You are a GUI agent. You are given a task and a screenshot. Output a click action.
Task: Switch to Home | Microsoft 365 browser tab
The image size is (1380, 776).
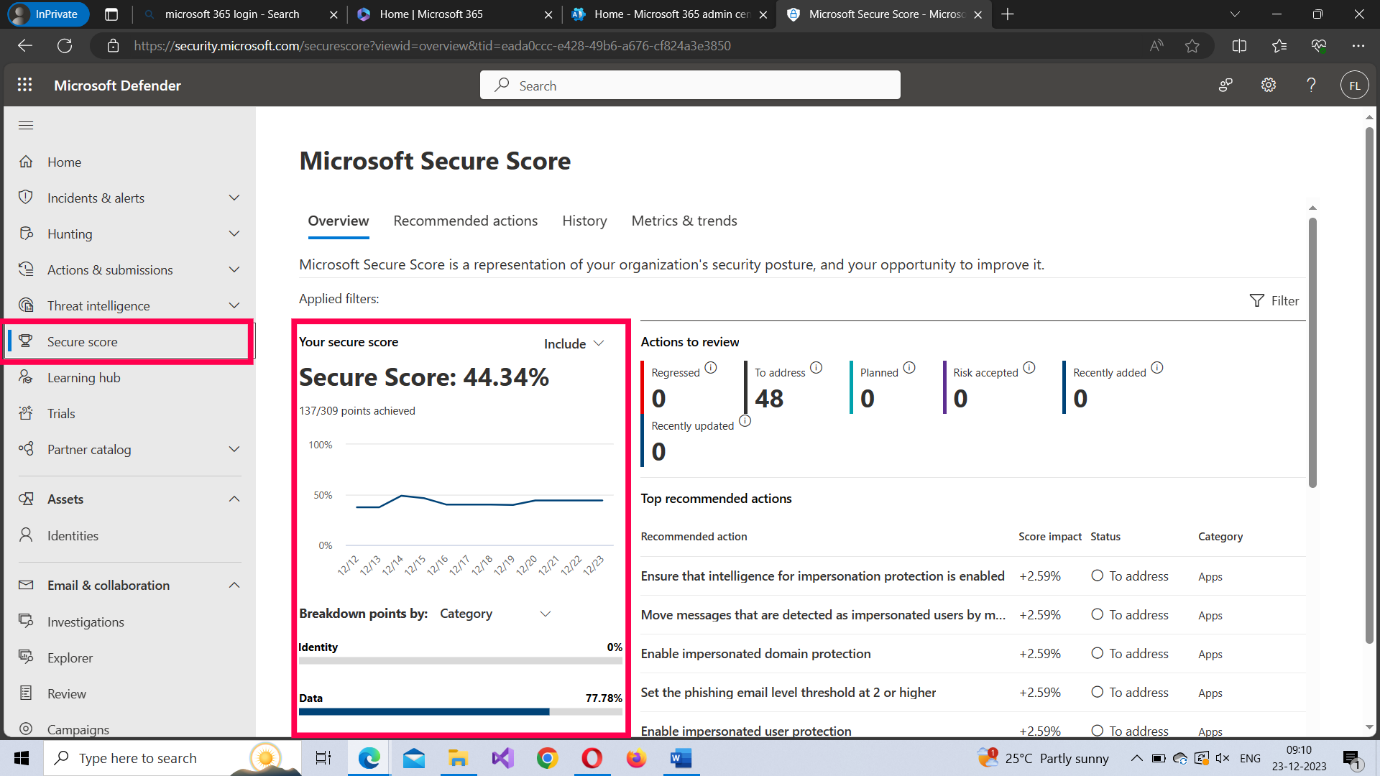click(x=454, y=14)
